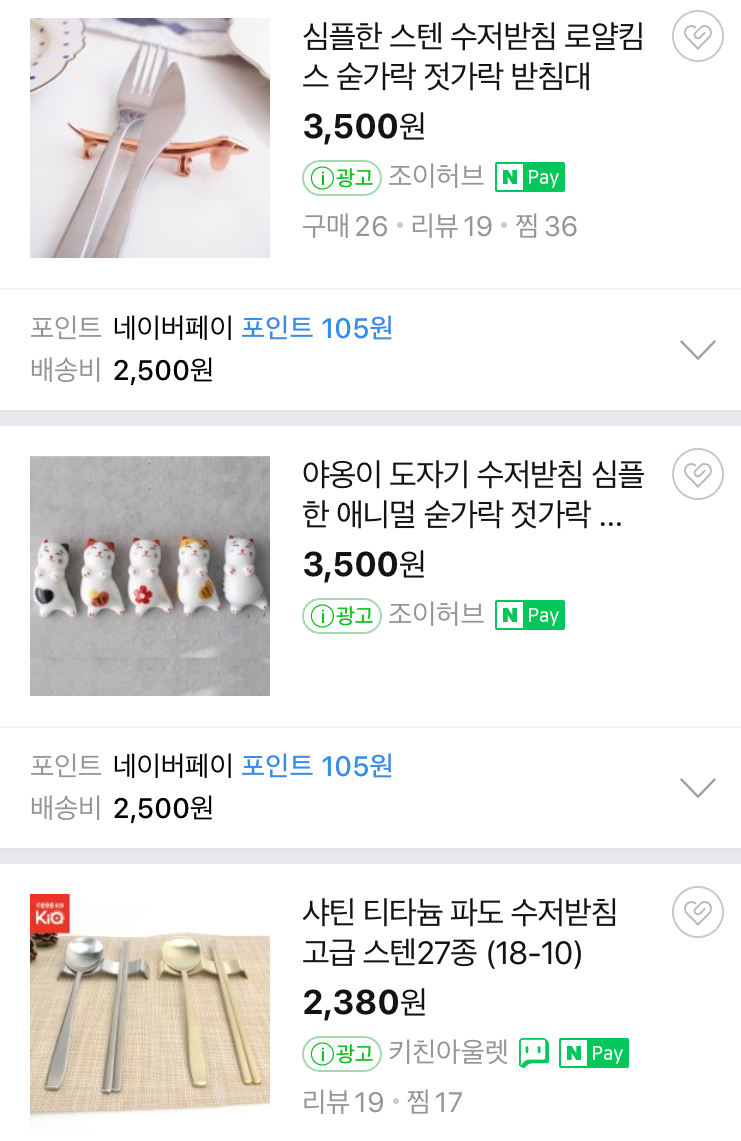Expand first product's 포인트 and 배송비 details
This screenshot has width=741, height=1141.
point(697,349)
